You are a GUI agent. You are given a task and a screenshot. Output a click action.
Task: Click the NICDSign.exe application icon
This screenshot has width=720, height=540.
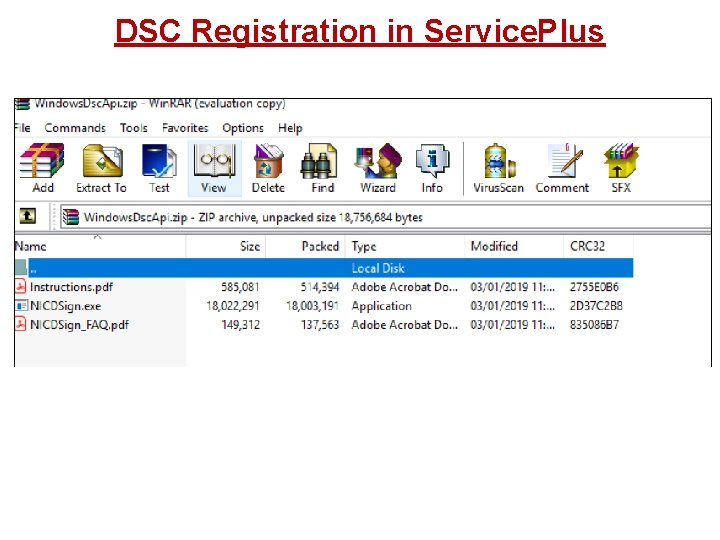pyautogui.click(x=21, y=305)
